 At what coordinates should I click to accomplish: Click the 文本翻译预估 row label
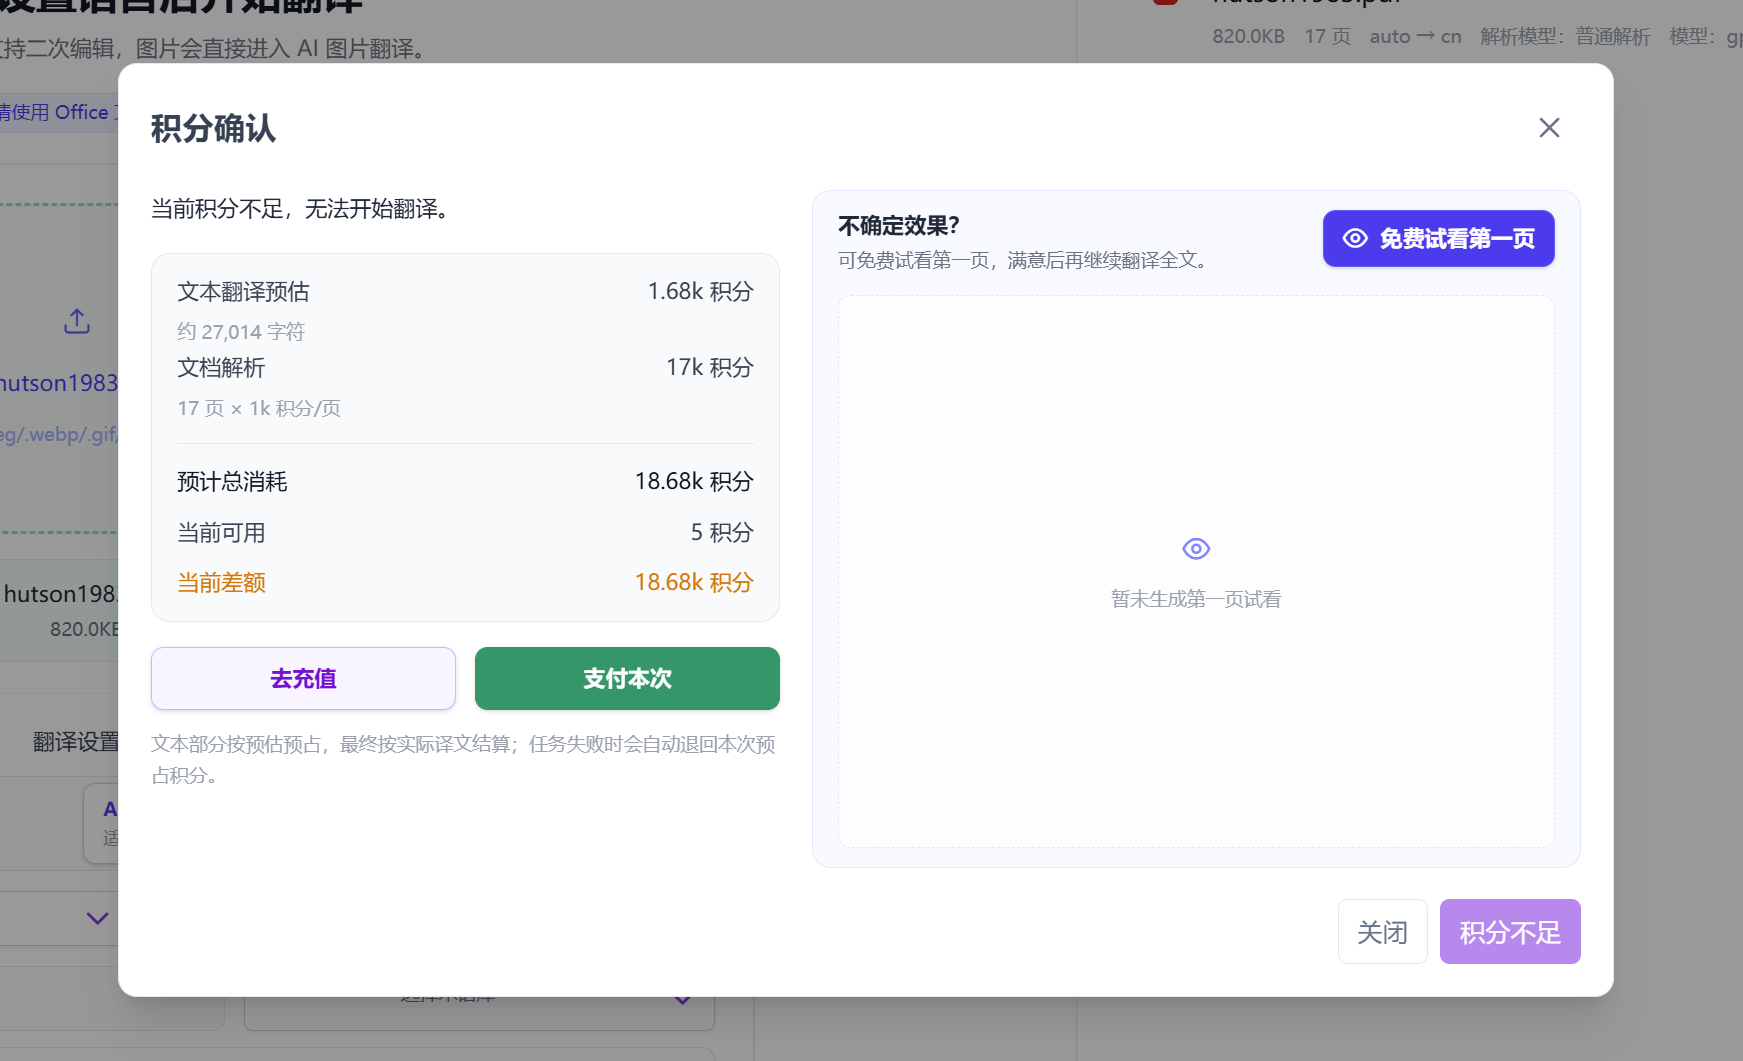pos(243,292)
